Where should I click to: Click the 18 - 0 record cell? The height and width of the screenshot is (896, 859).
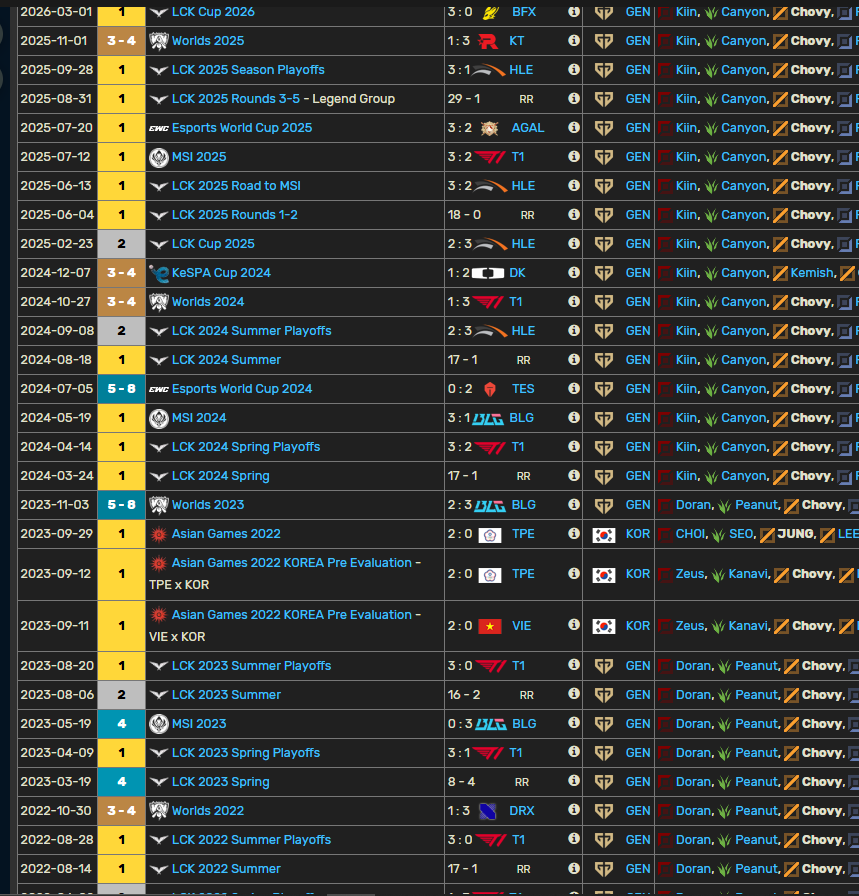(x=464, y=215)
